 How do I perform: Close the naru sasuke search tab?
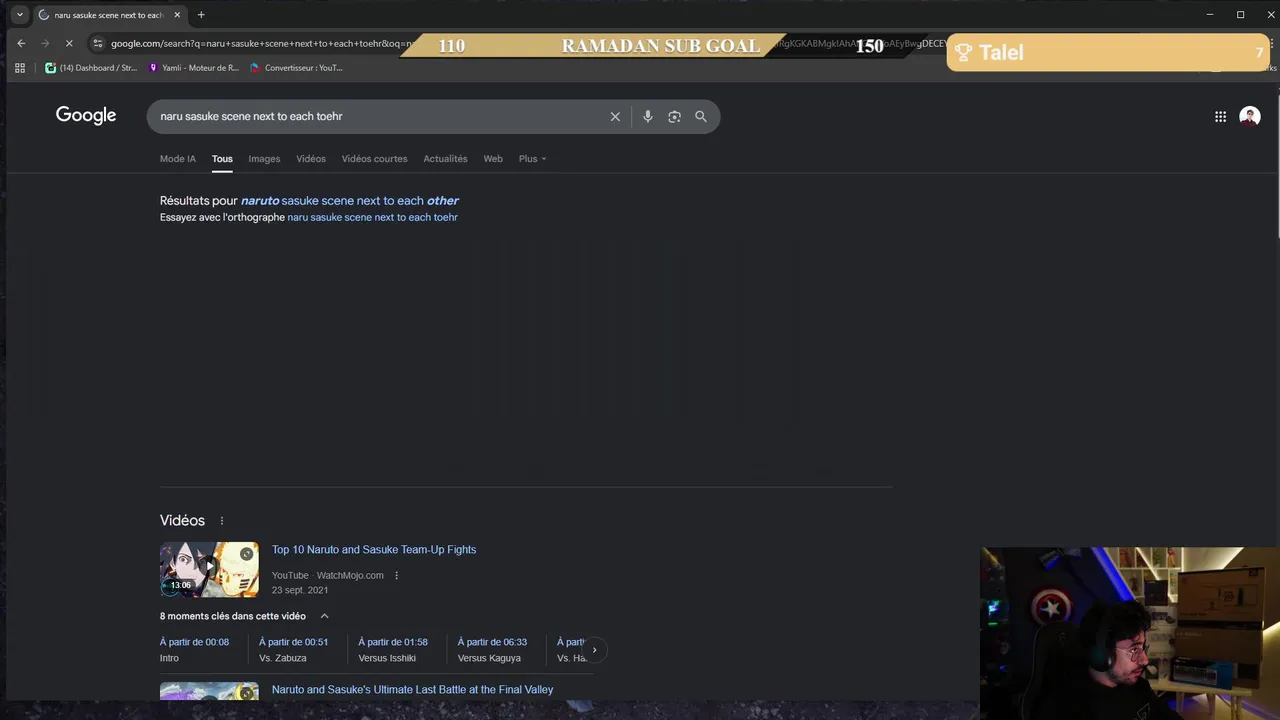(x=177, y=15)
